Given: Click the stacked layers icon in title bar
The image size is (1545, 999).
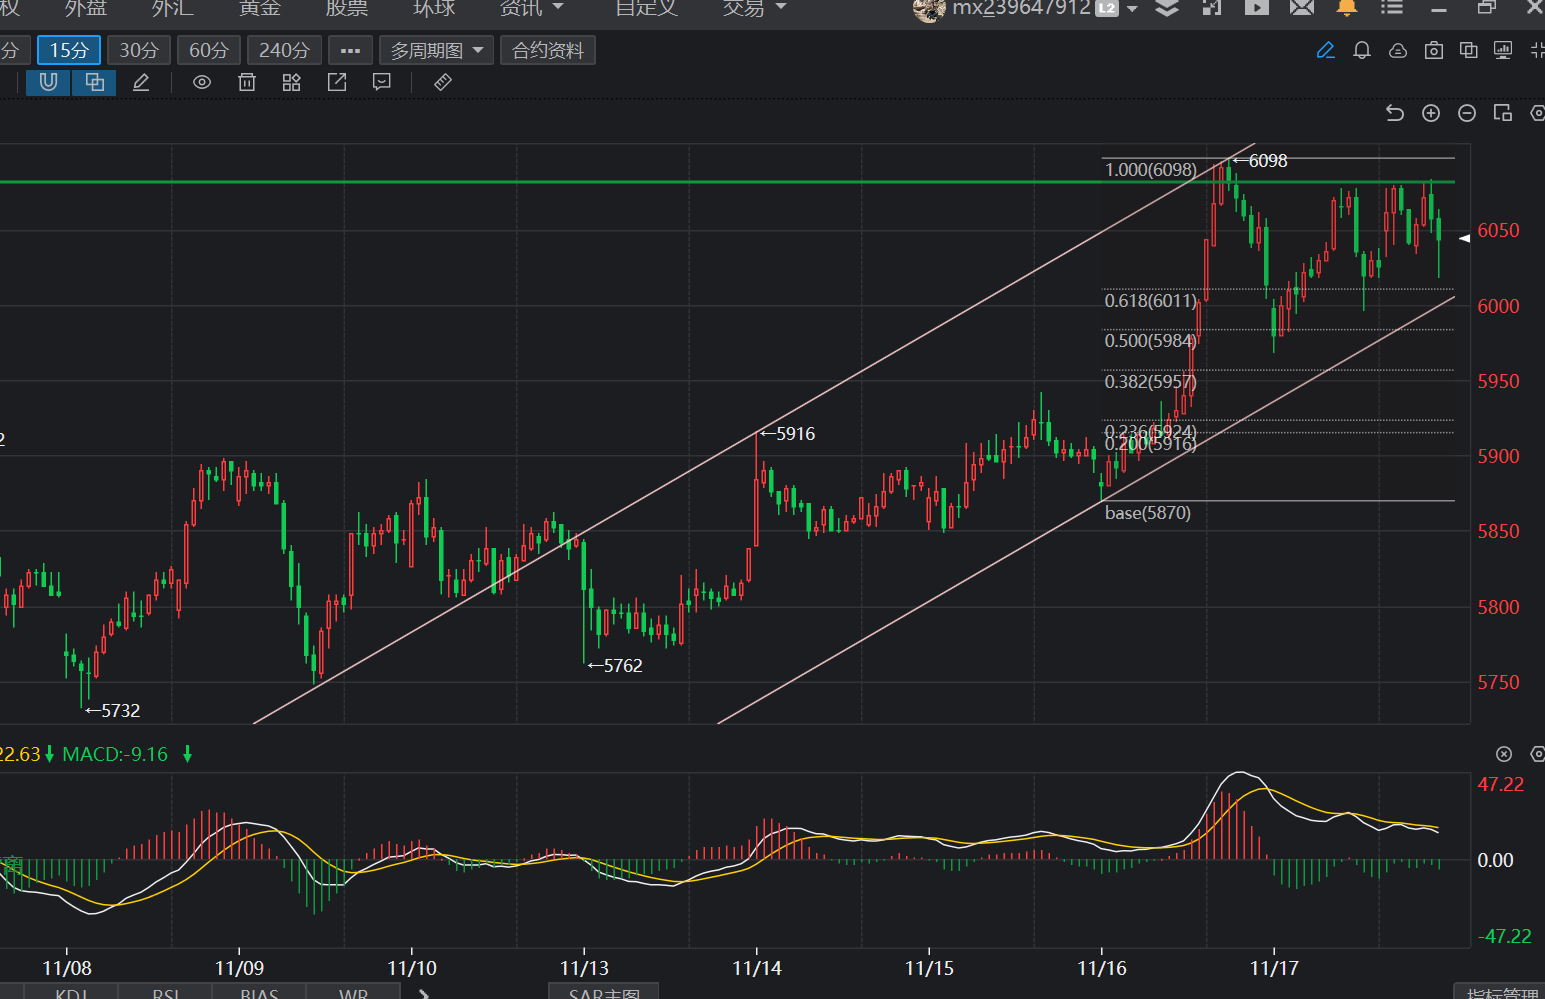Looking at the screenshot, I should [1167, 8].
